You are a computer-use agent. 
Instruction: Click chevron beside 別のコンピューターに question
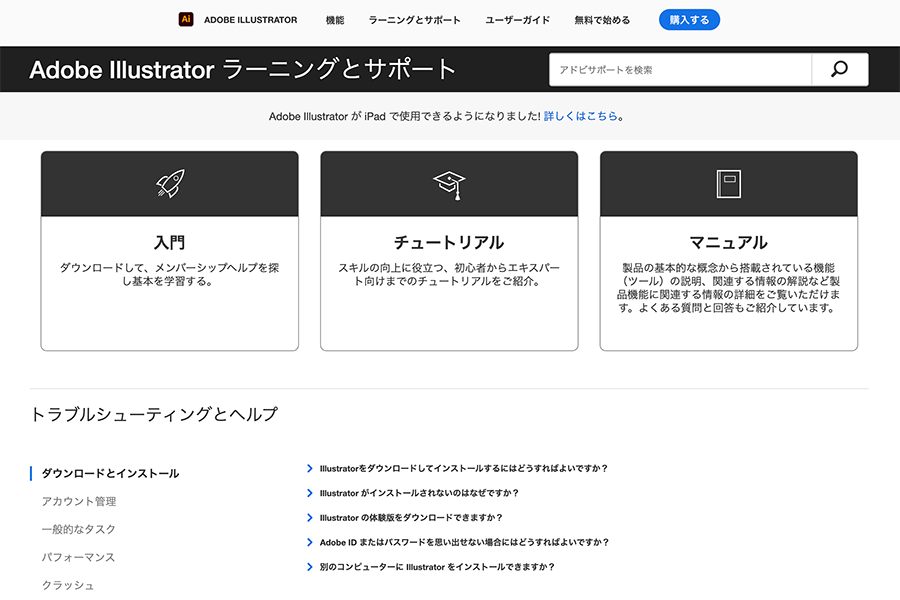[x=310, y=567]
